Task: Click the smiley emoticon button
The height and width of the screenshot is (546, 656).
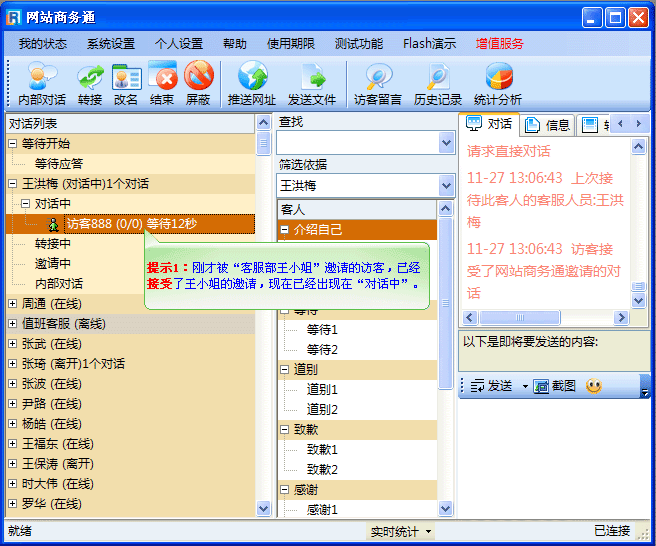Action: (593, 385)
